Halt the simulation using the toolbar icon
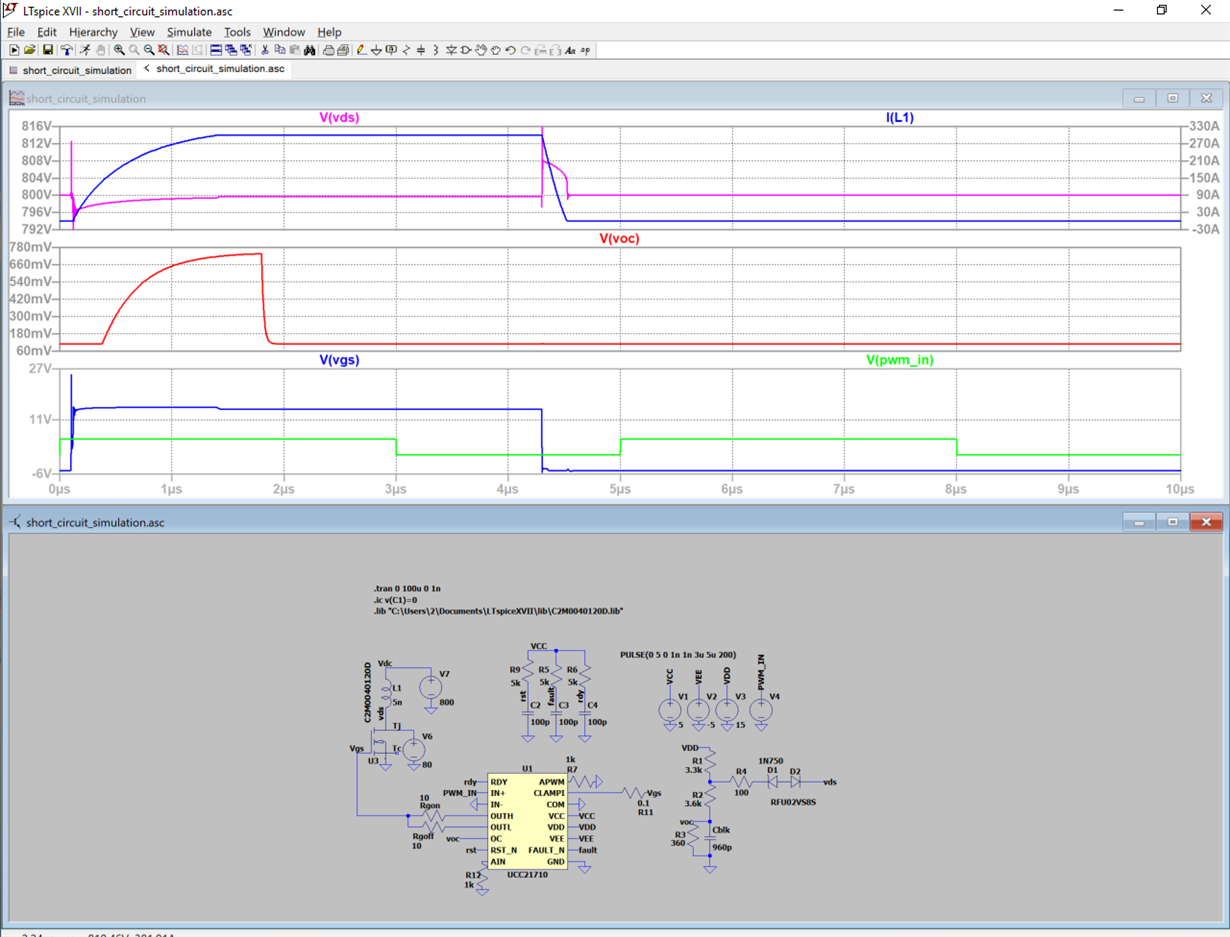Screen dimensions: 1230x937 coord(101,50)
